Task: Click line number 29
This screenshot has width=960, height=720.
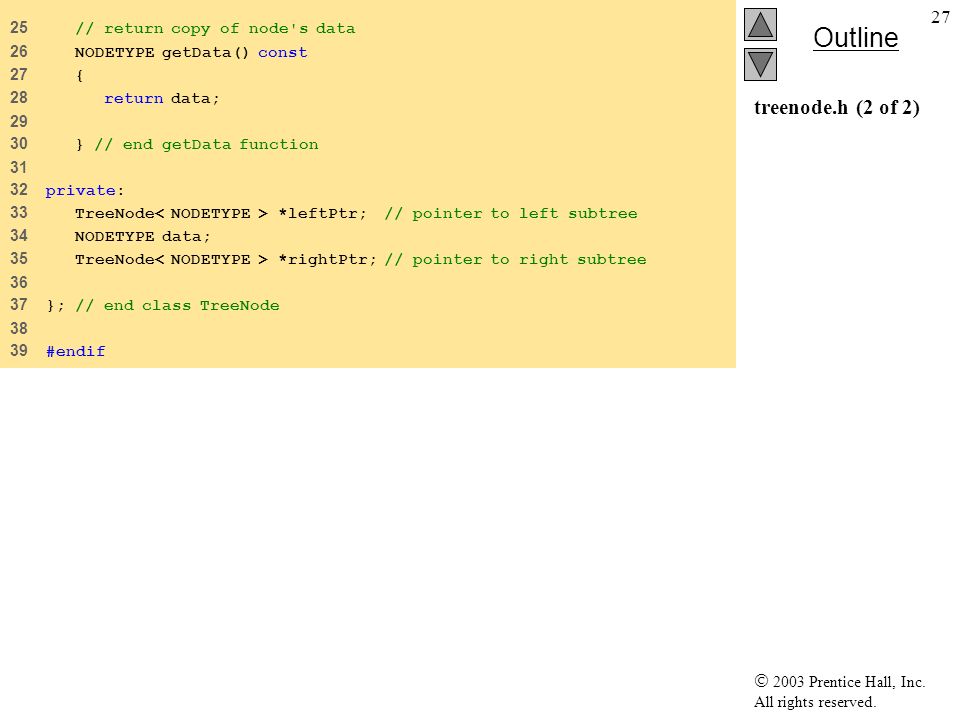Action: [19, 121]
